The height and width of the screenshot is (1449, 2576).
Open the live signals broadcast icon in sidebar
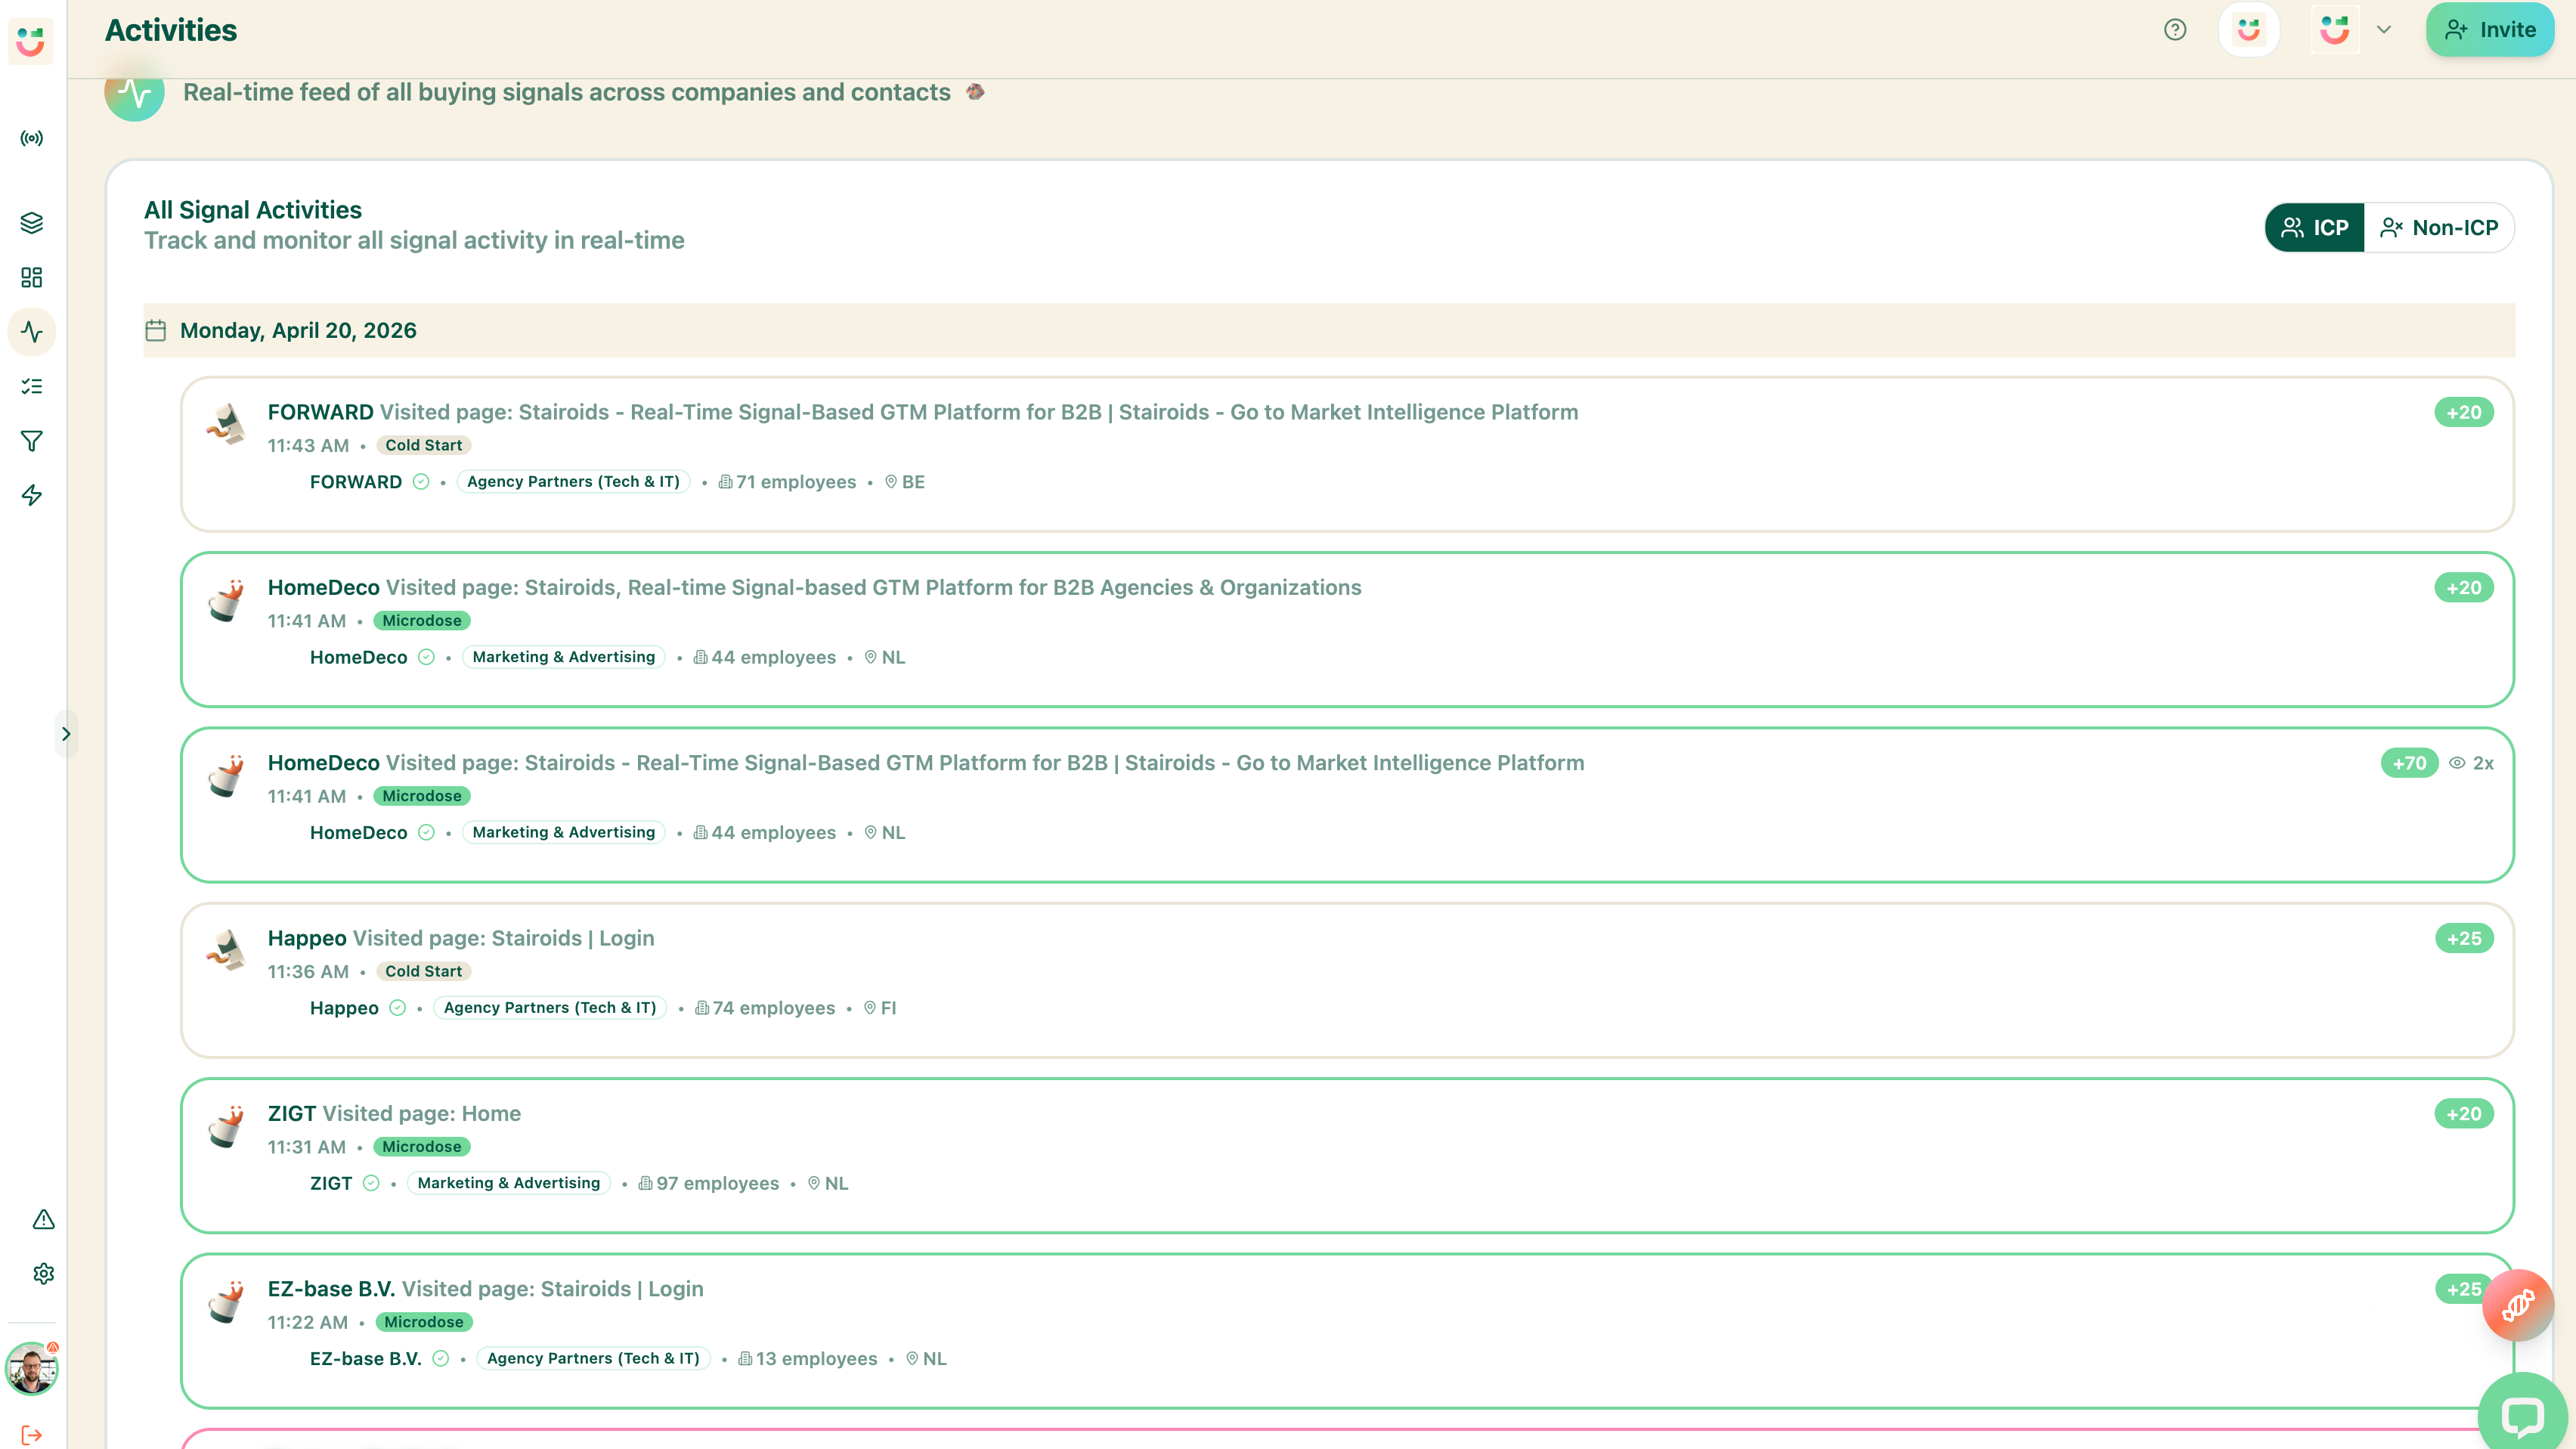tap(32, 138)
